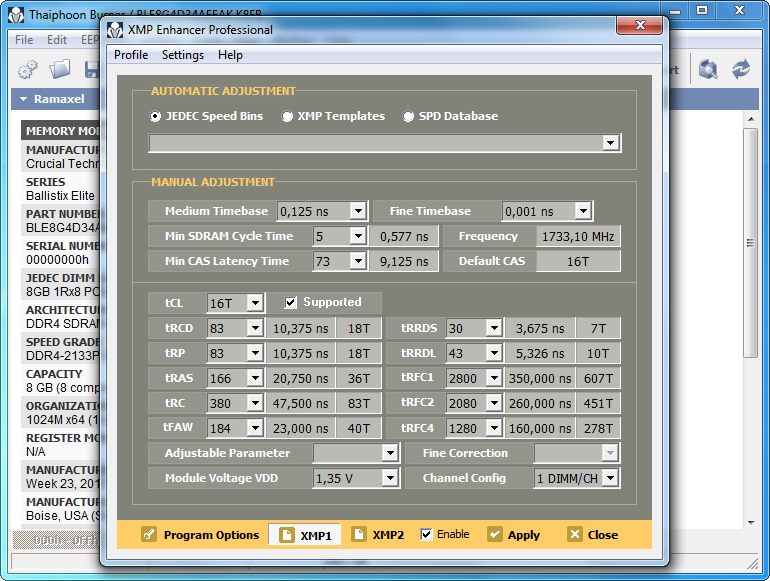The height and width of the screenshot is (581, 770).
Task: Click the XMP Enhancer Professional title icon
Action: (115, 30)
